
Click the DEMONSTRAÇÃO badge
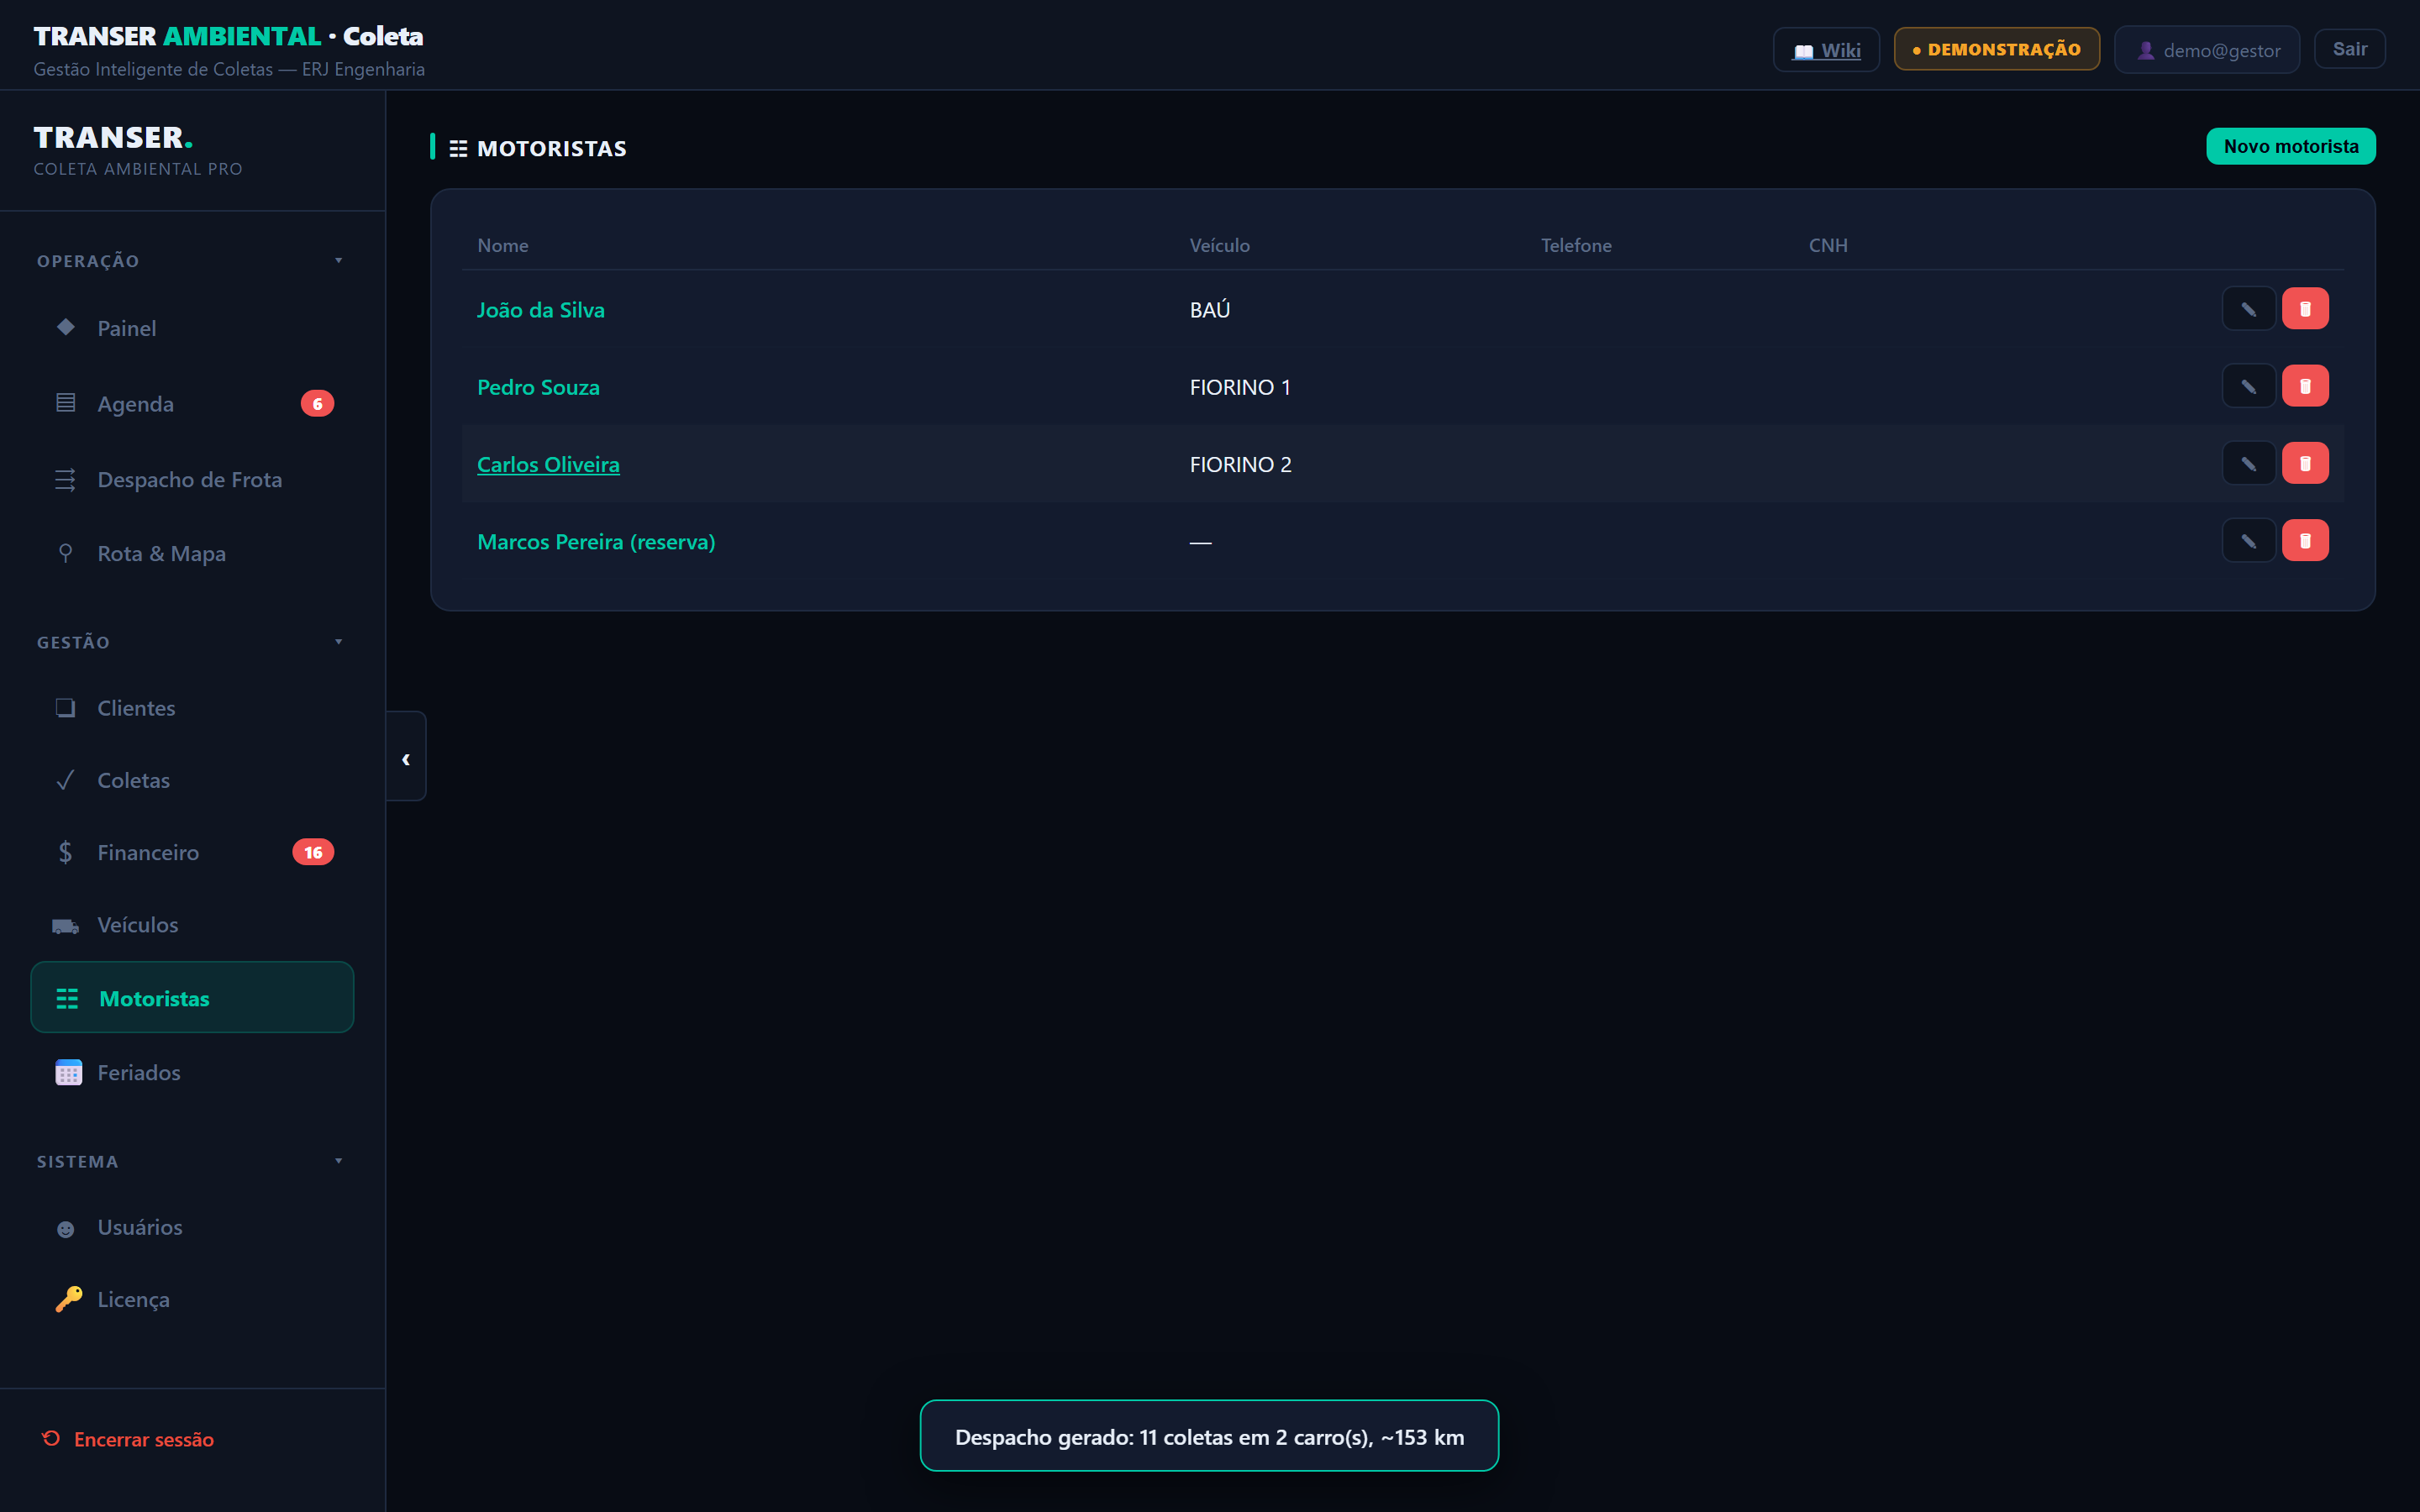click(1996, 49)
